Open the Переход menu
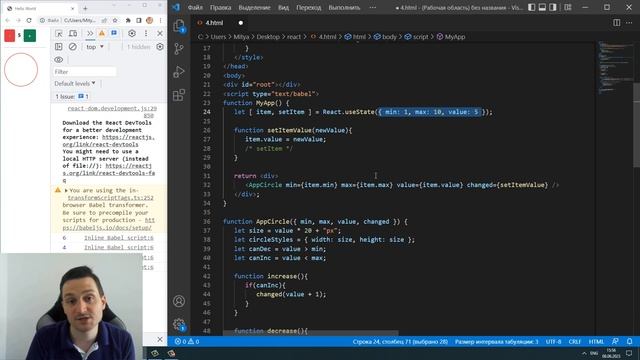 309,7
